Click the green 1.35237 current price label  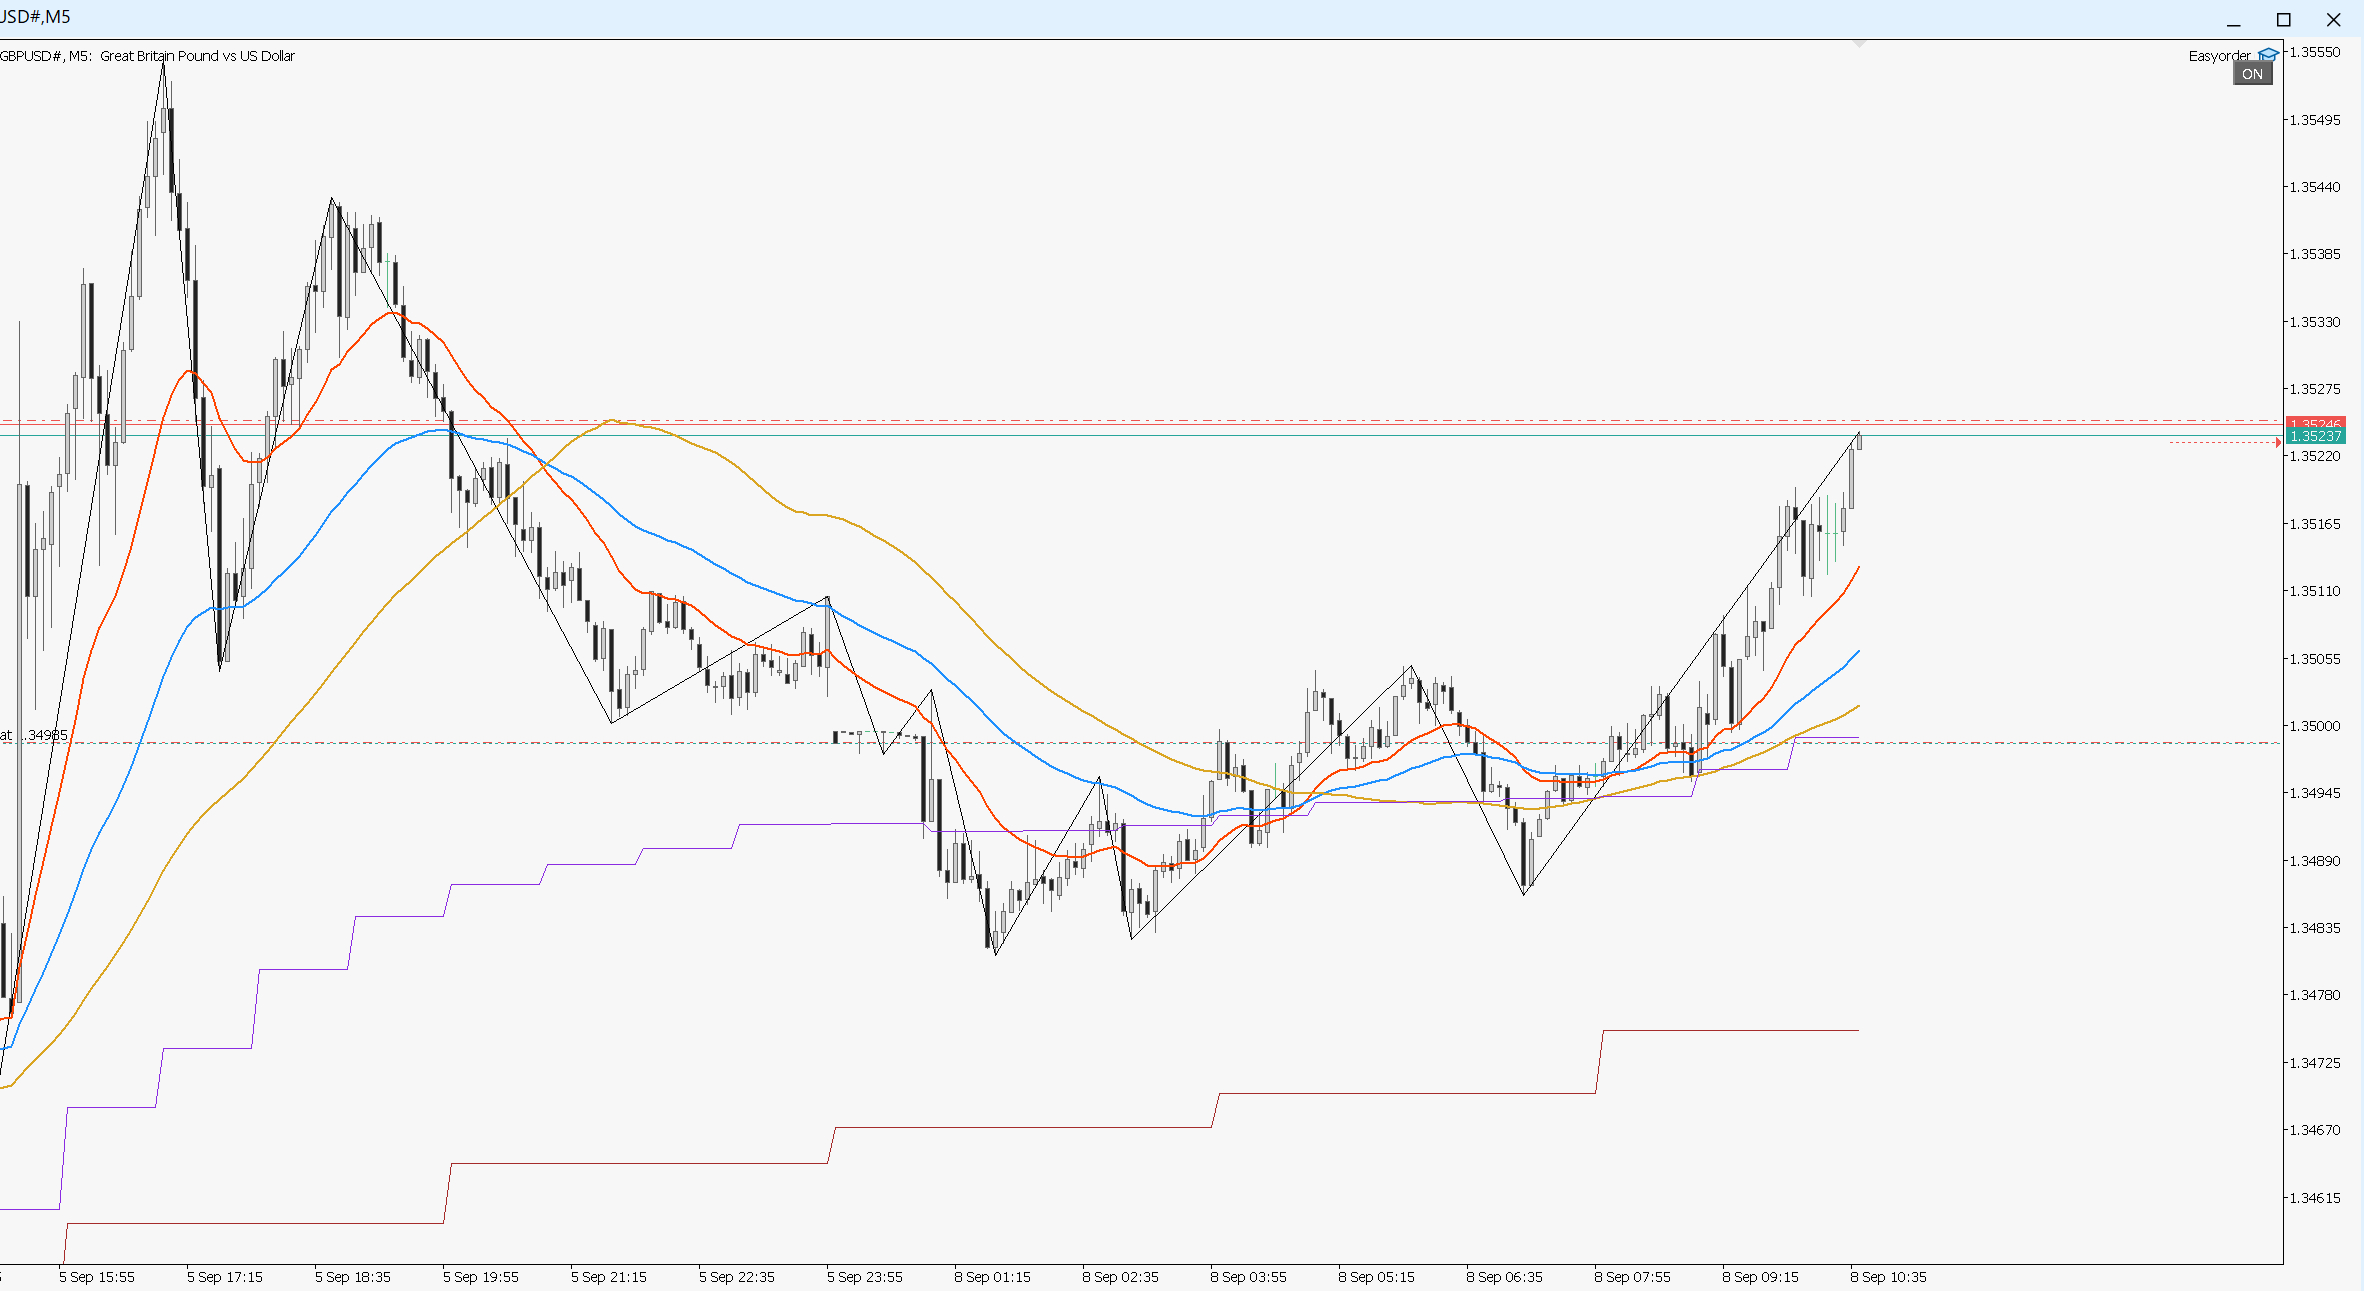(2316, 436)
